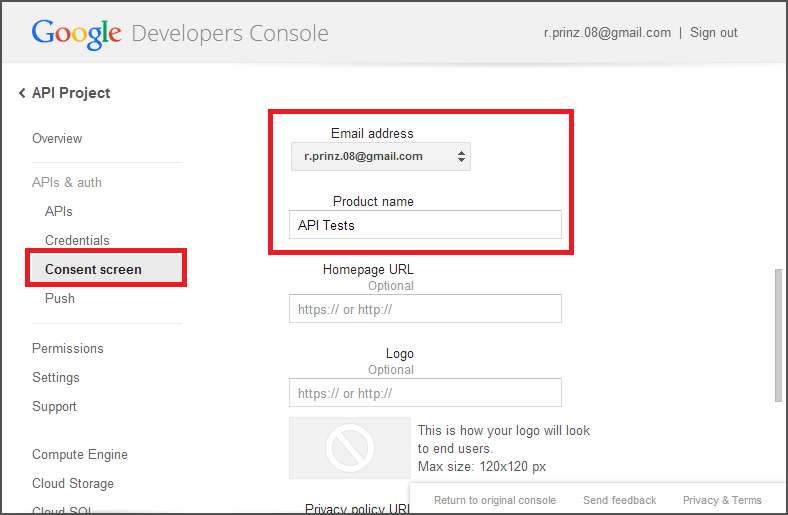This screenshot has width=788, height=515.
Task: Open the Permissions page
Action: tap(68, 348)
